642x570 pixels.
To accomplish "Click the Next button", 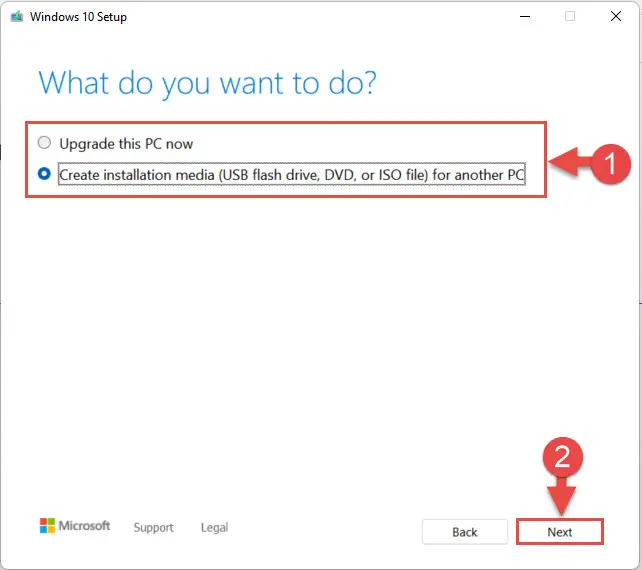I will (x=559, y=532).
